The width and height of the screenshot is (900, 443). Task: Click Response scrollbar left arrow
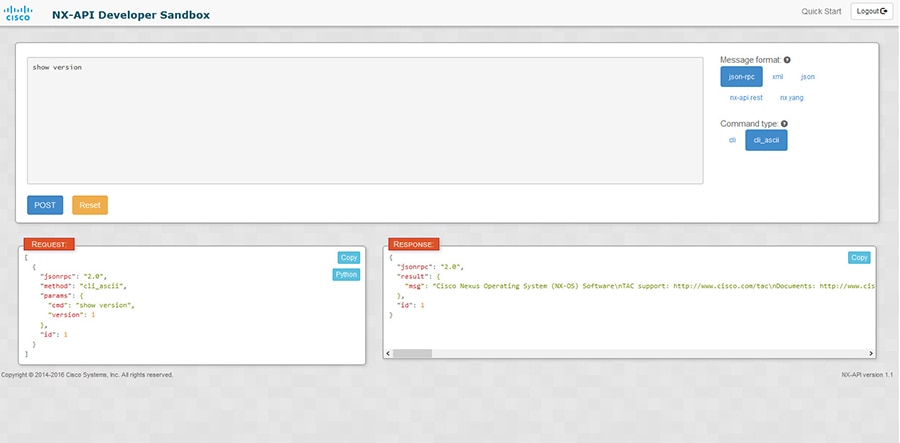387,353
